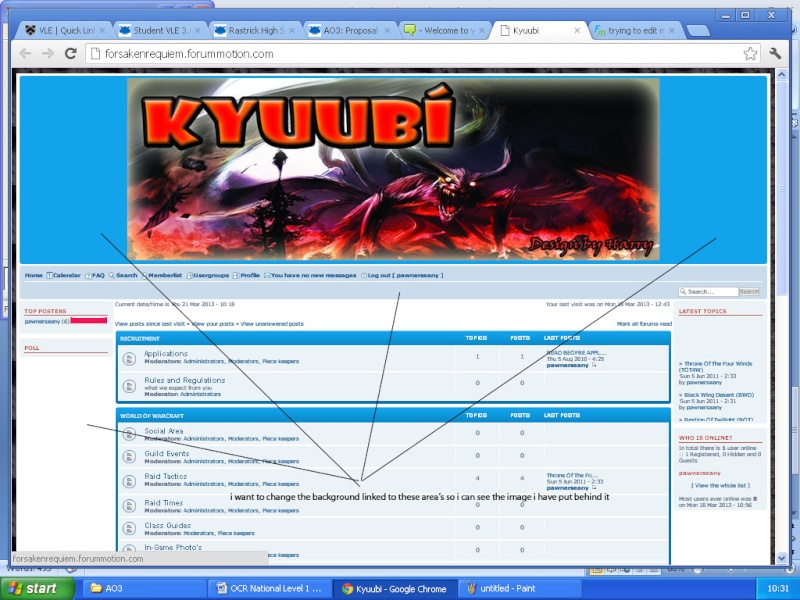Open Search in the forum navigation bar
Screen dimensions: 800x600
pyautogui.click(x=123, y=276)
